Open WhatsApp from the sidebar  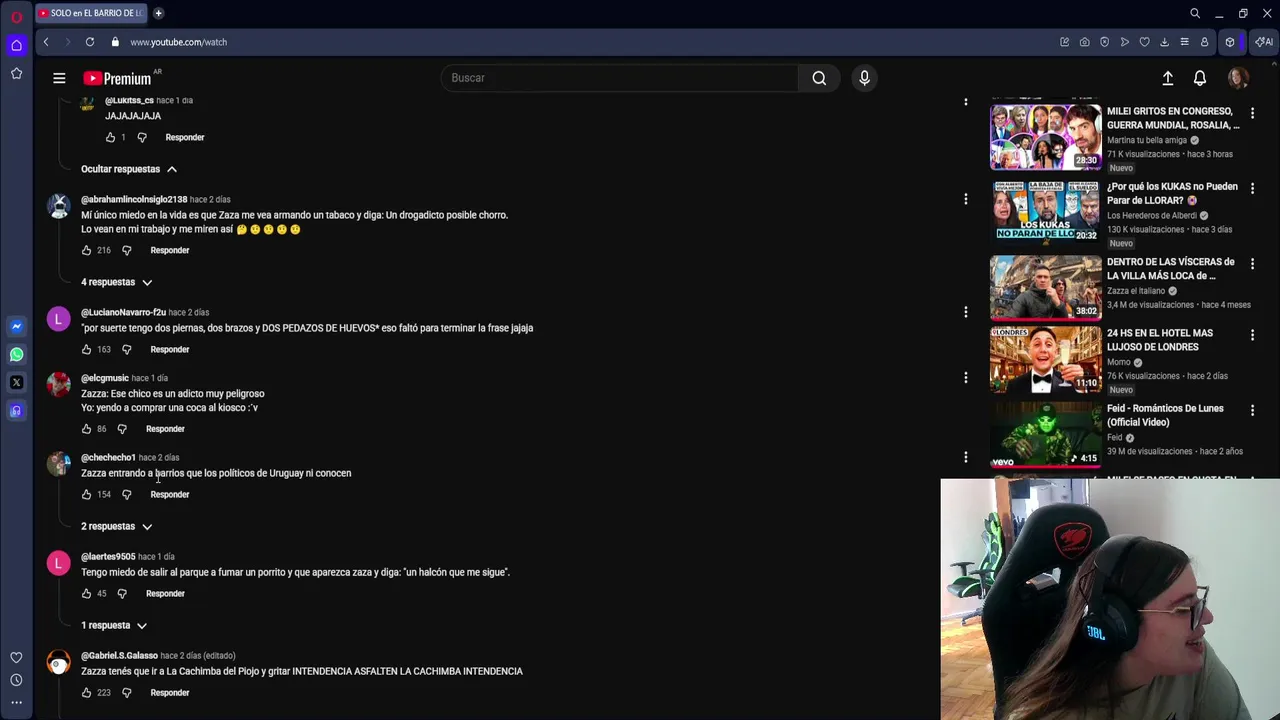coord(16,354)
